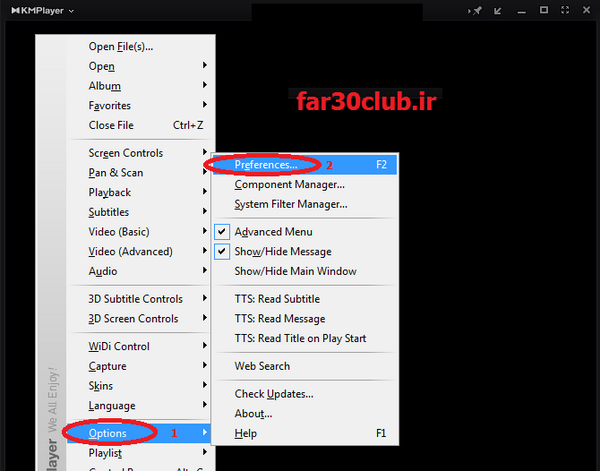Open the Video (Advanced) submenu
Image resolution: width=600 pixels, height=471 pixels.
coord(140,251)
